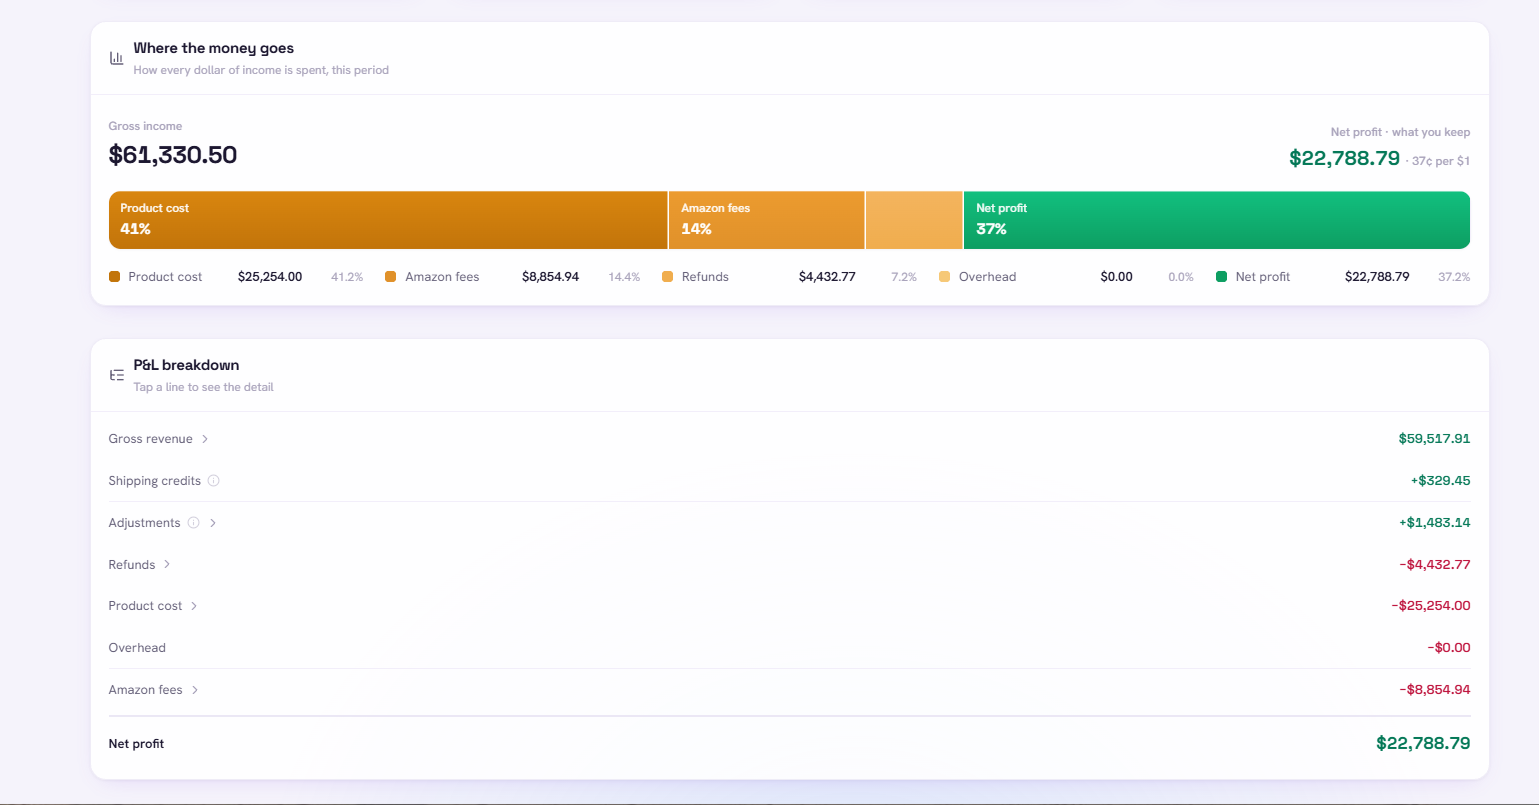The height and width of the screenshot is (805, 1539).
Task: Click the Amazon fees 14% bar segment
Action: (x=767, y=220)
